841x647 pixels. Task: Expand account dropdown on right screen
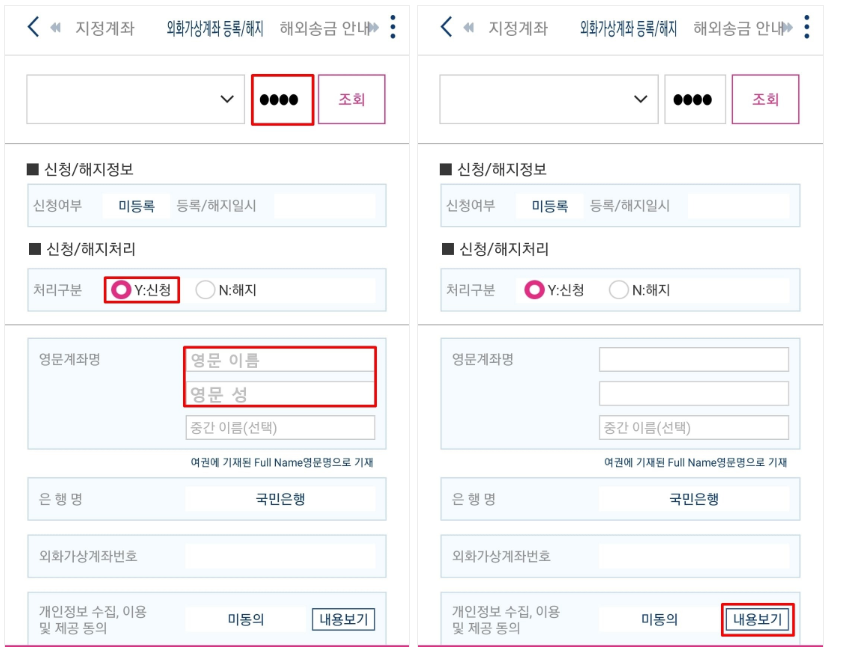[x=549, y=99]
